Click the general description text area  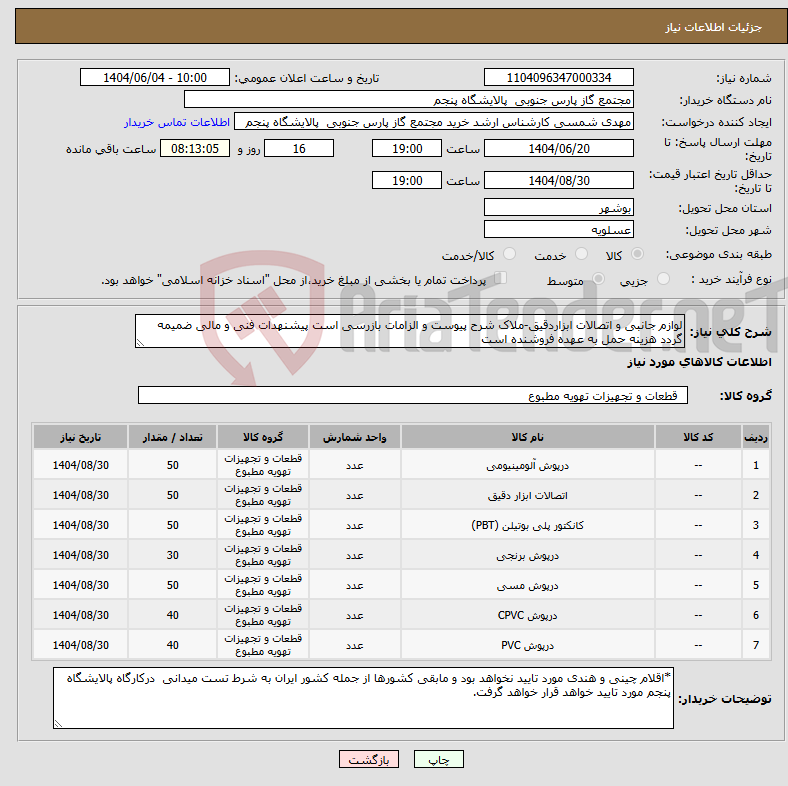click(x=410, y=332)
